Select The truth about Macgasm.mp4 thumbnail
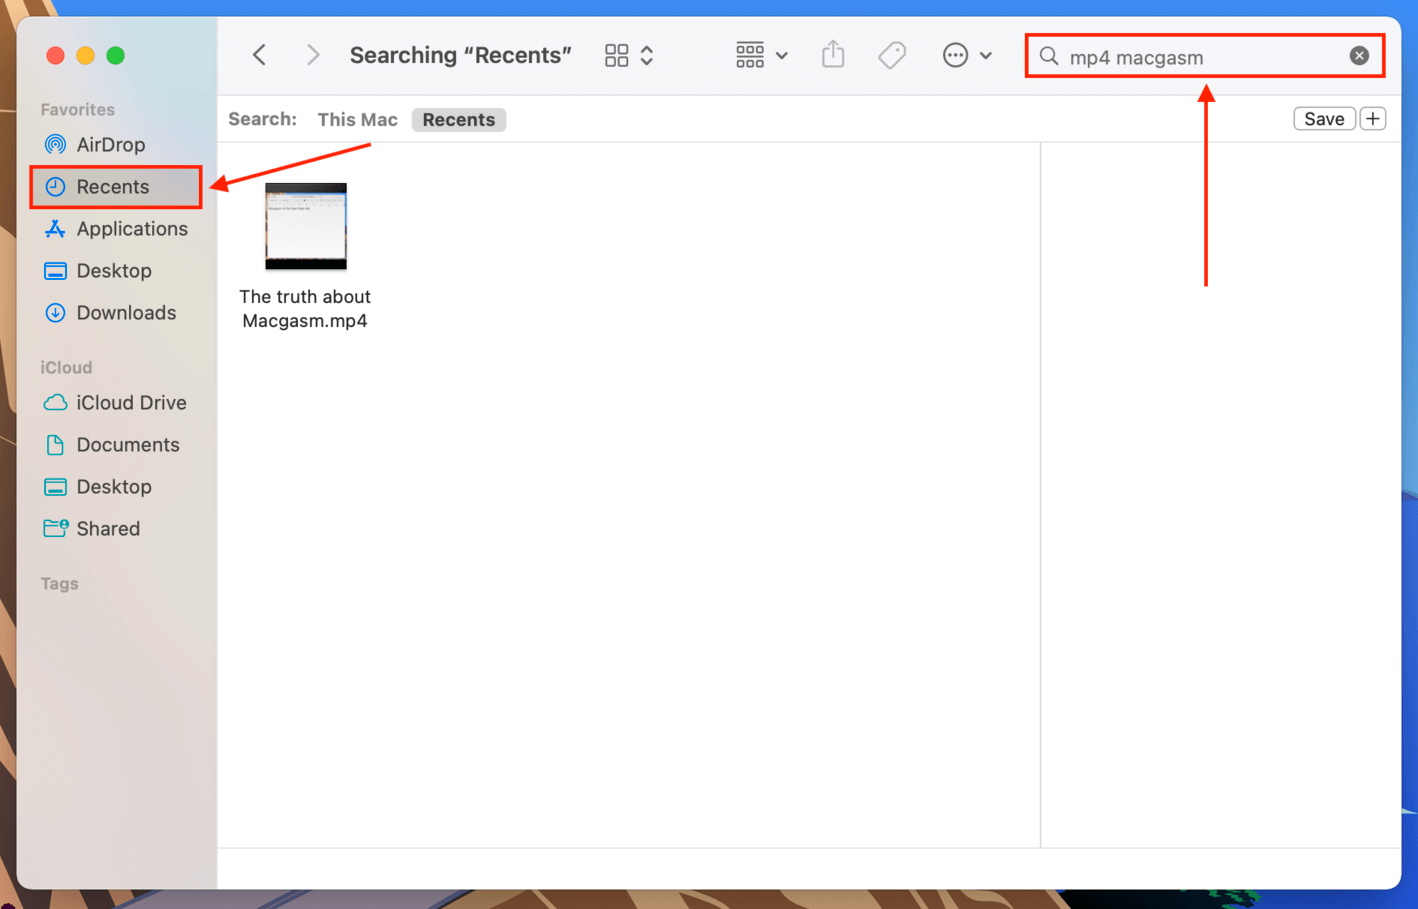The width and height of the screenshot is (1418, 909). point(305,226)
